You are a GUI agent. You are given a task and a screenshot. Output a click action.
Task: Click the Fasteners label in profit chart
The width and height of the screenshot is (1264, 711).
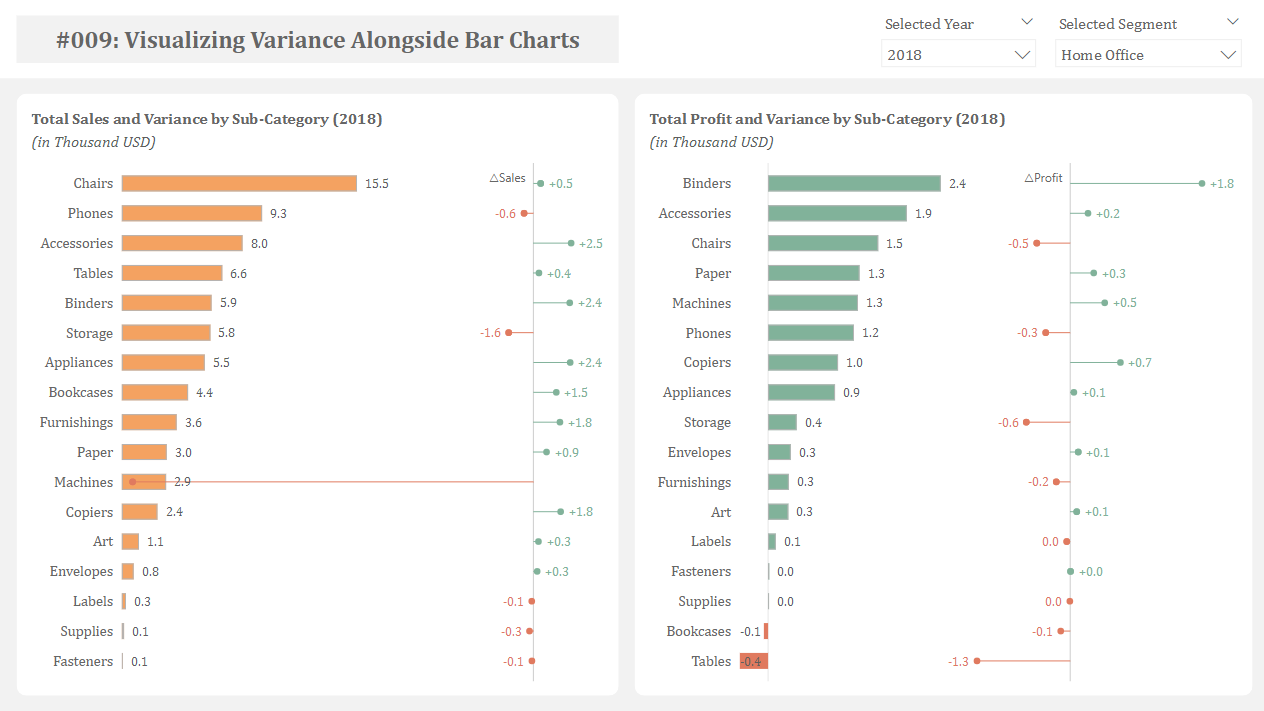point(701,571)
